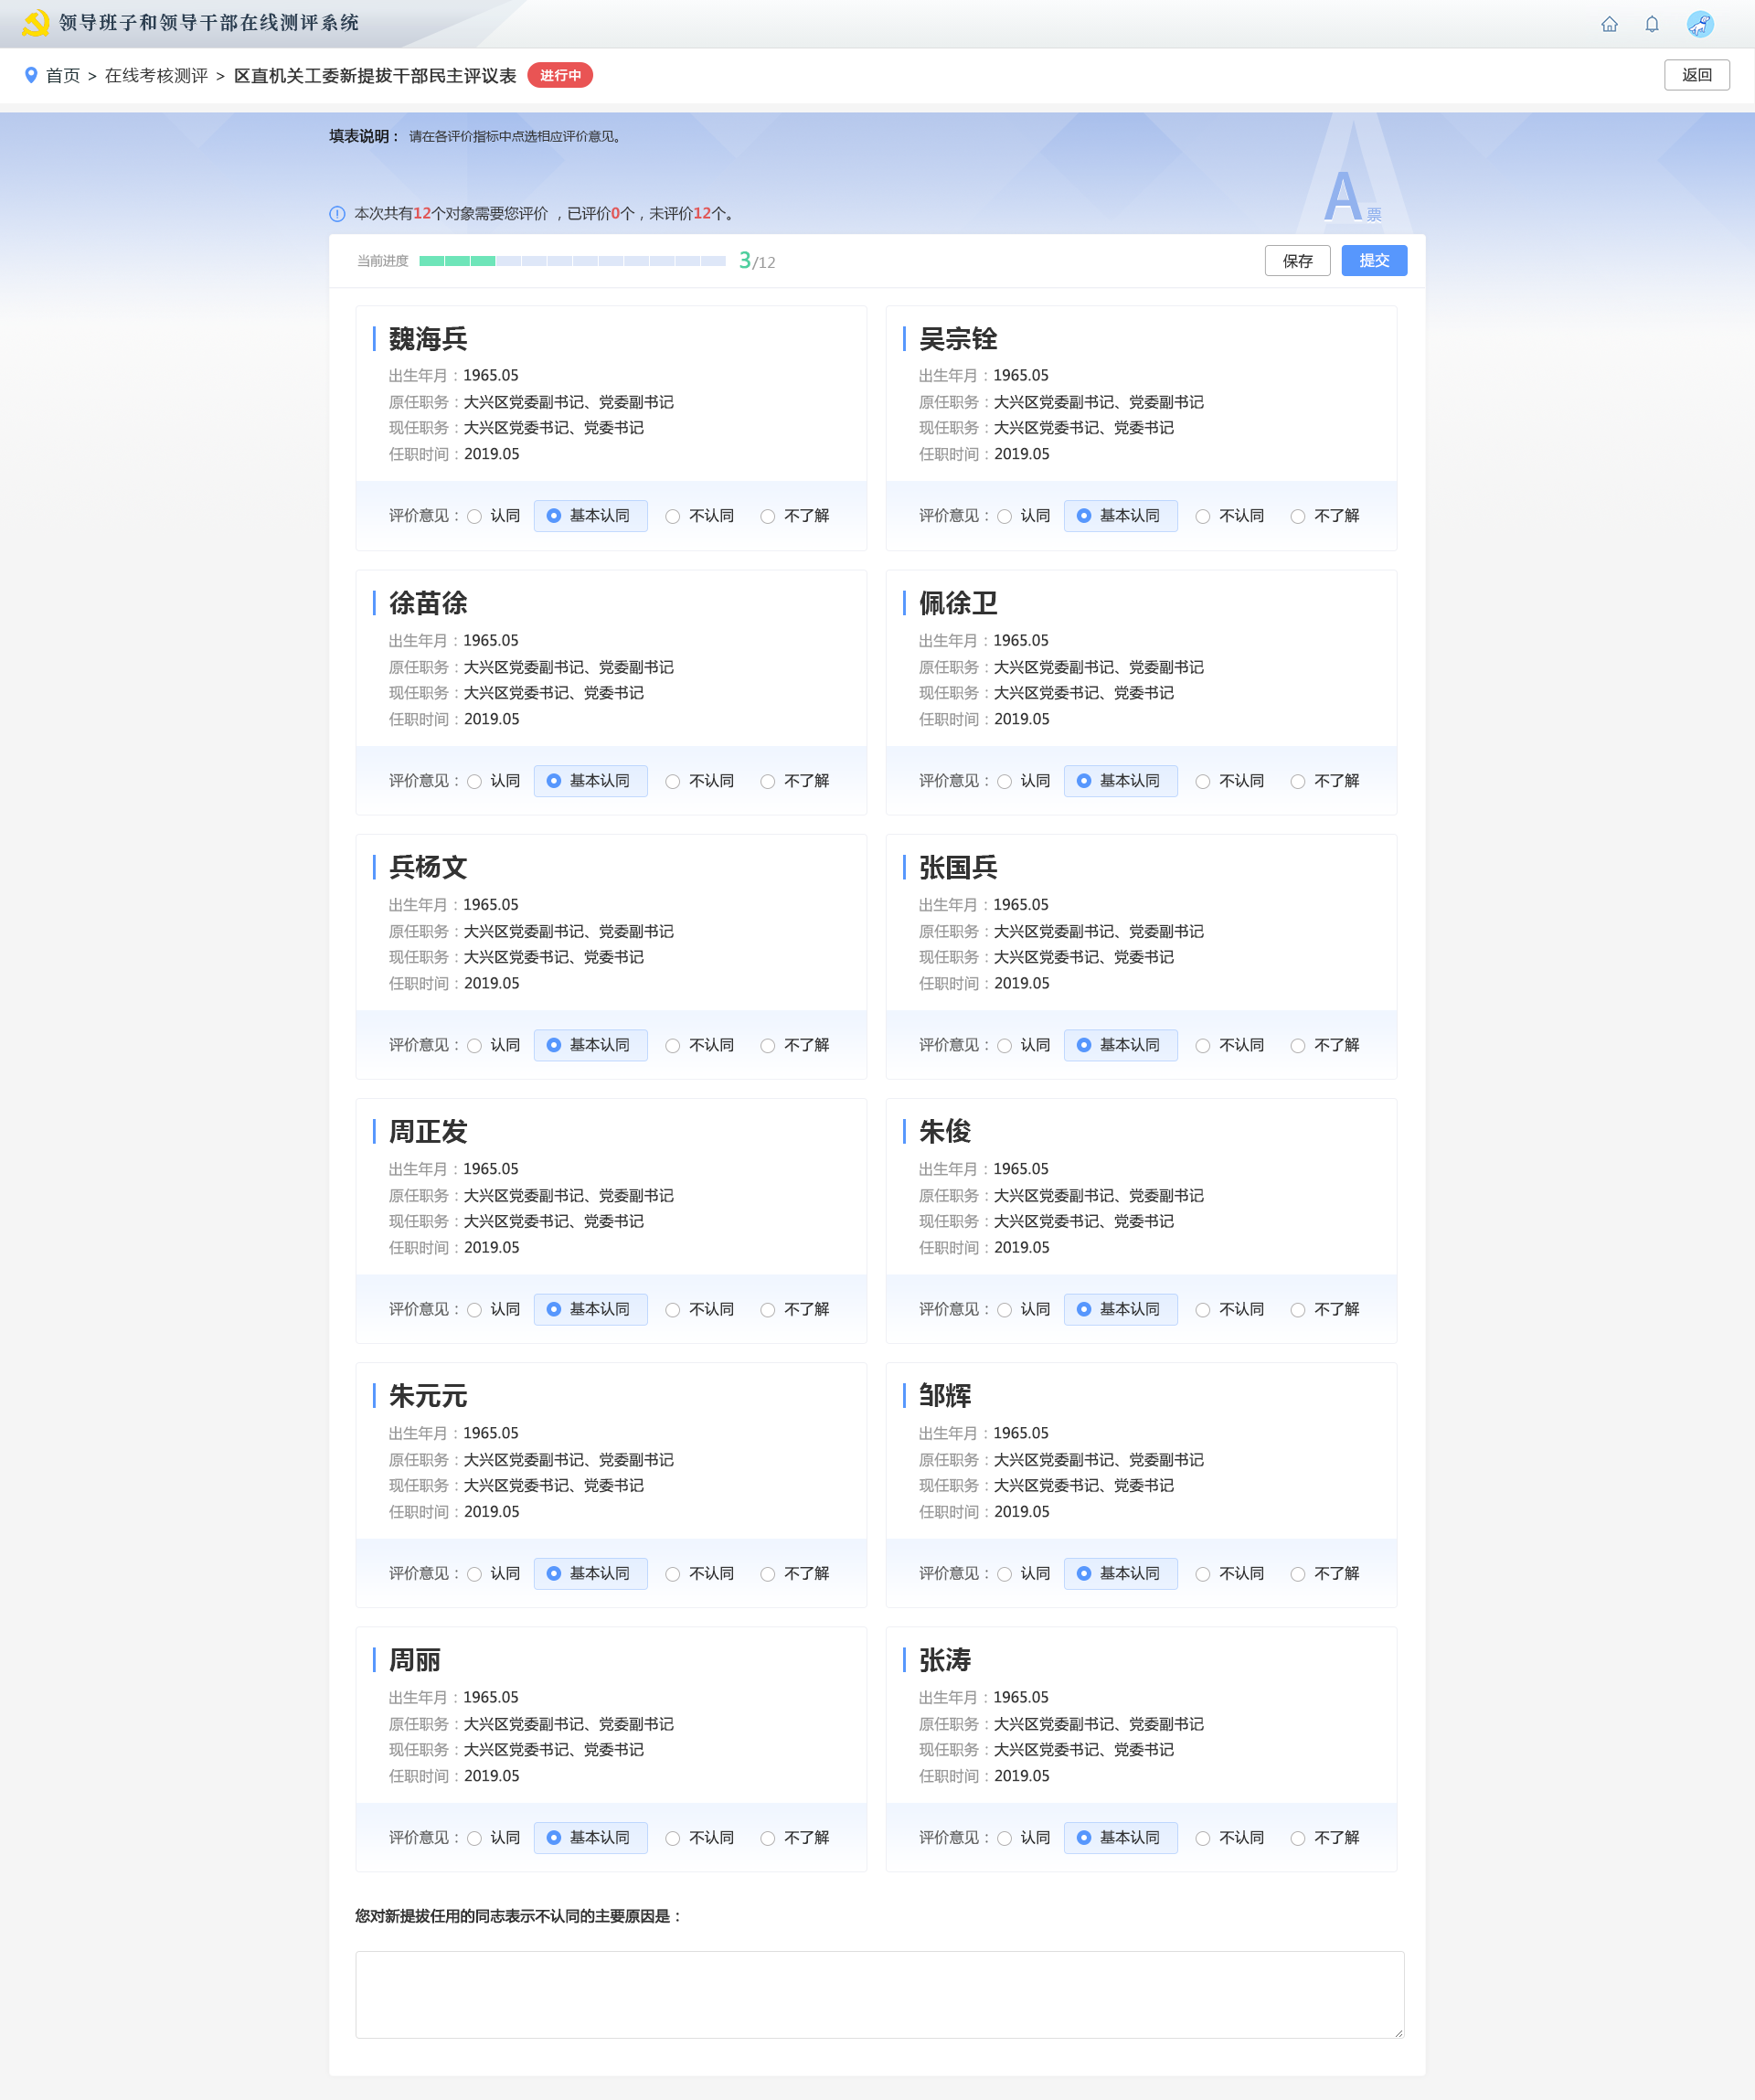1755x2100 pixels.
Task: Select 不认同 for 朱元元
Action: coord(700,1573)
